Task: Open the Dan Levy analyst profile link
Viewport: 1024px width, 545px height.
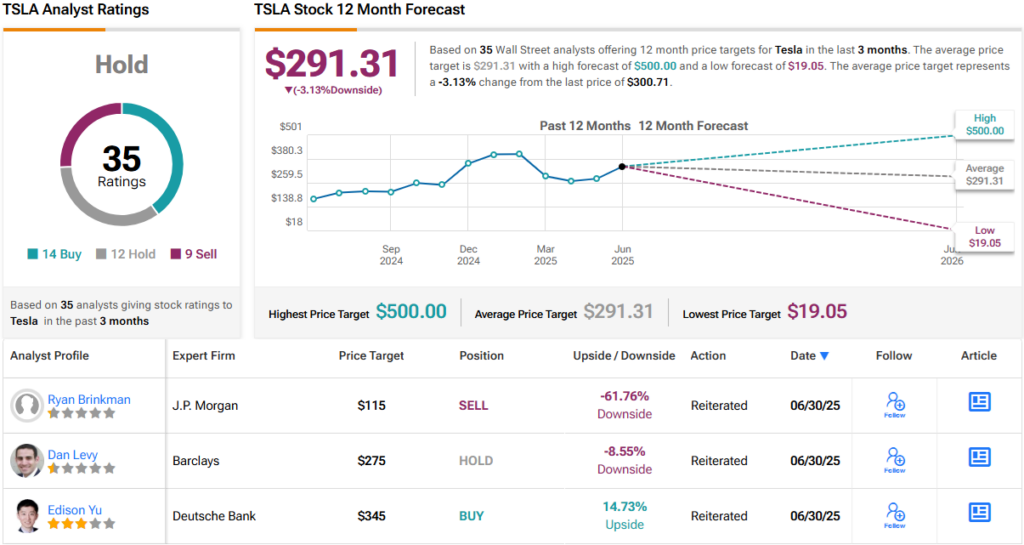Action: pos(72,455)
